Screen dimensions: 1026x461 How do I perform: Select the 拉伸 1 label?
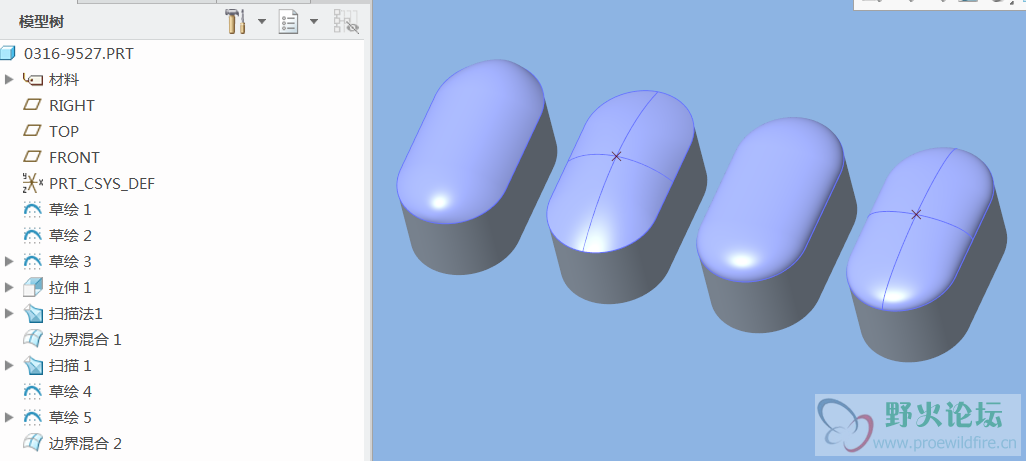coord(71,288)
